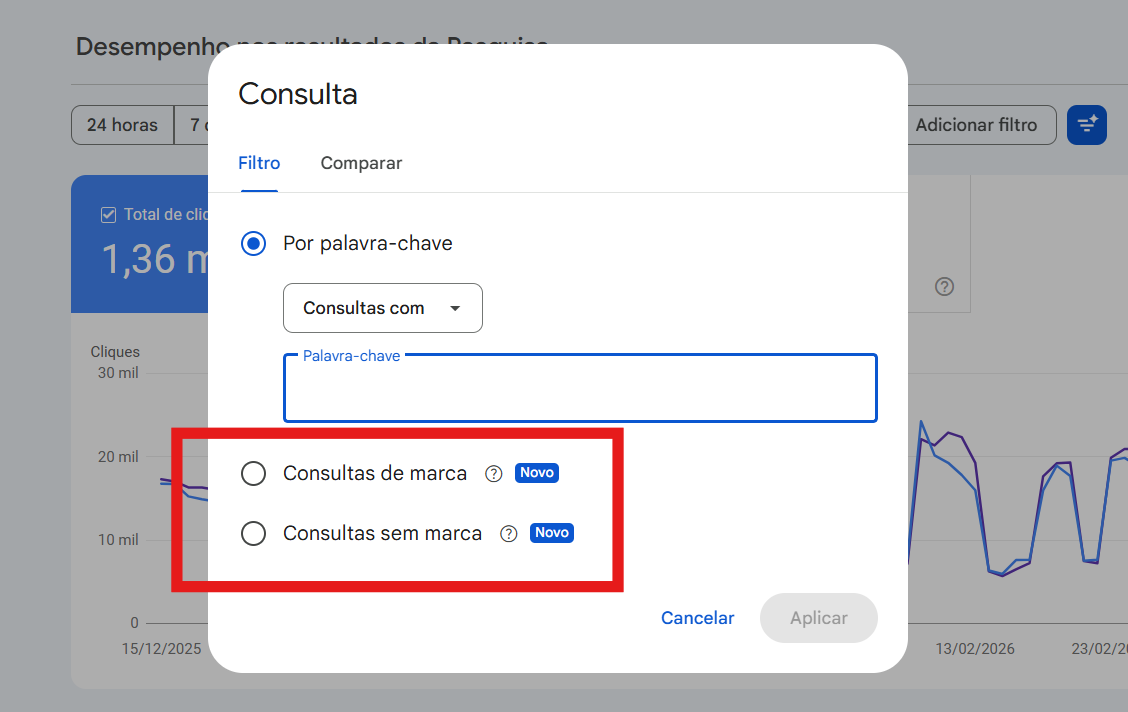Click inside the Palavra-chave text field
The image size is (1128, 712).
[580, 390]
